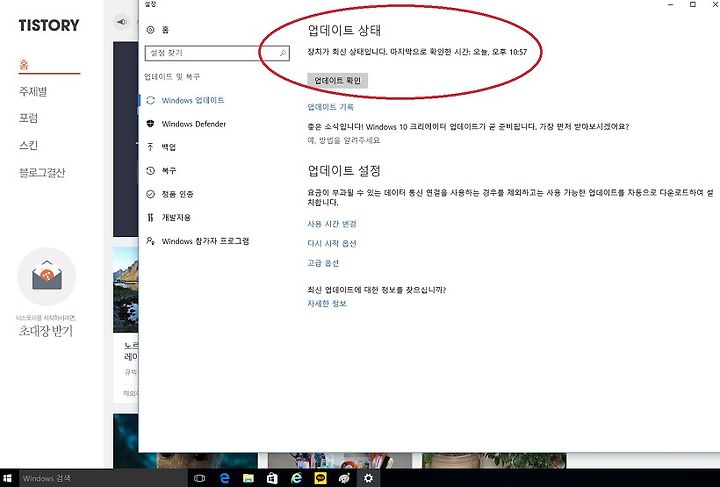Open 고급 옵션 link

coord(323,263)
